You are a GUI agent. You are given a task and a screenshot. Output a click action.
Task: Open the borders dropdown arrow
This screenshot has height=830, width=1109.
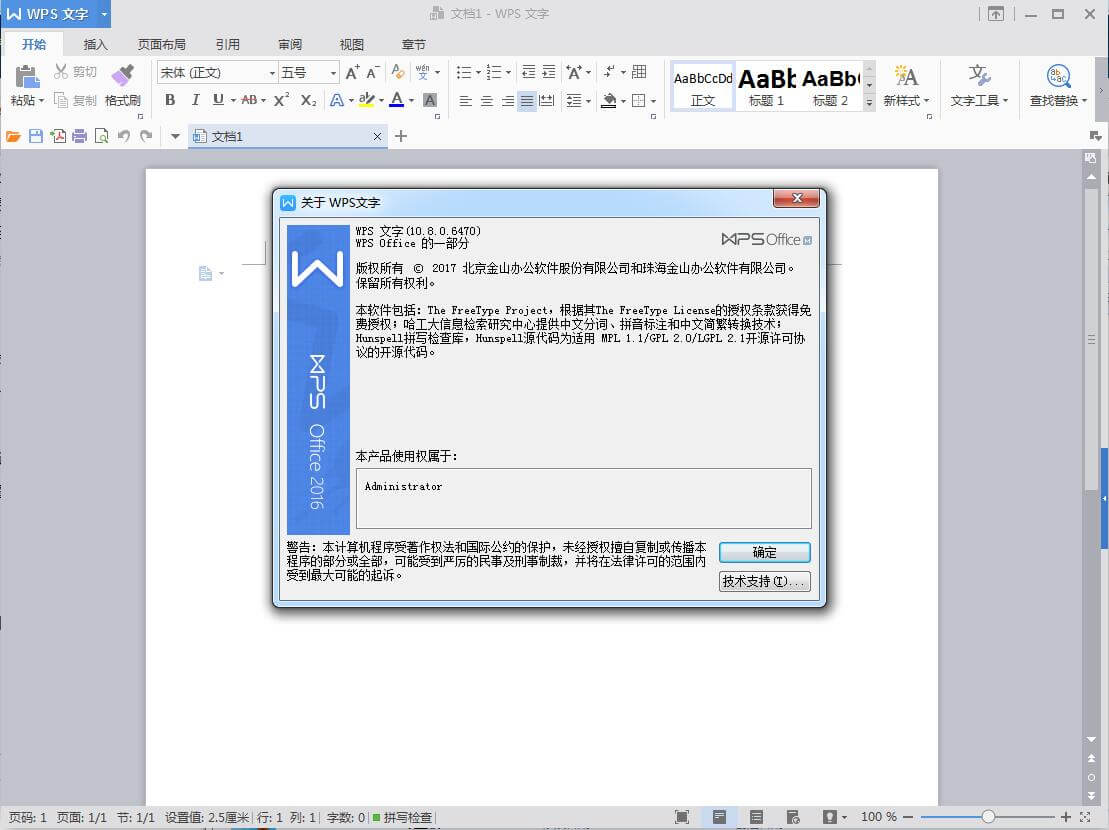click(654, 100)
